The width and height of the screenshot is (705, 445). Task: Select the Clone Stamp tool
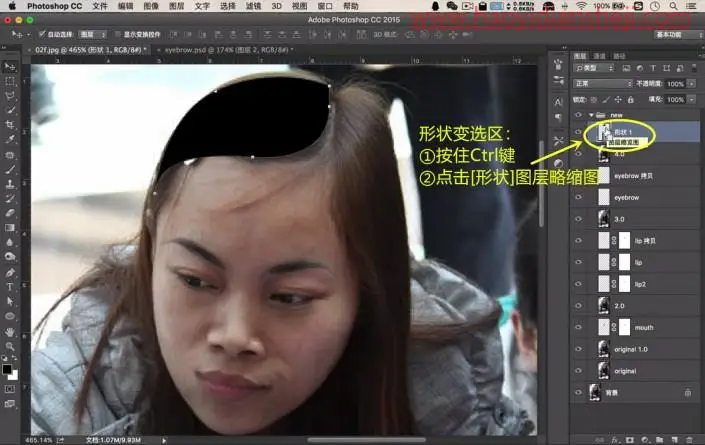point(9,184)
